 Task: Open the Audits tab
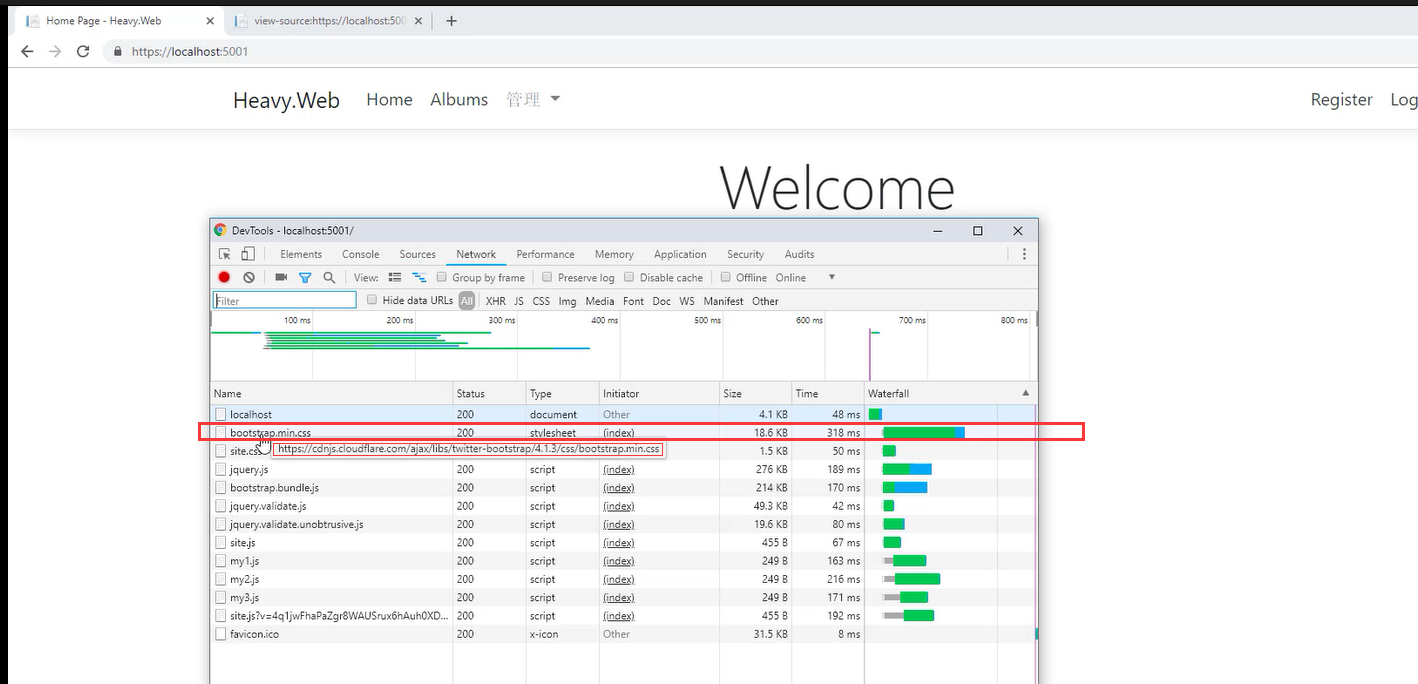tap(799, 254)
